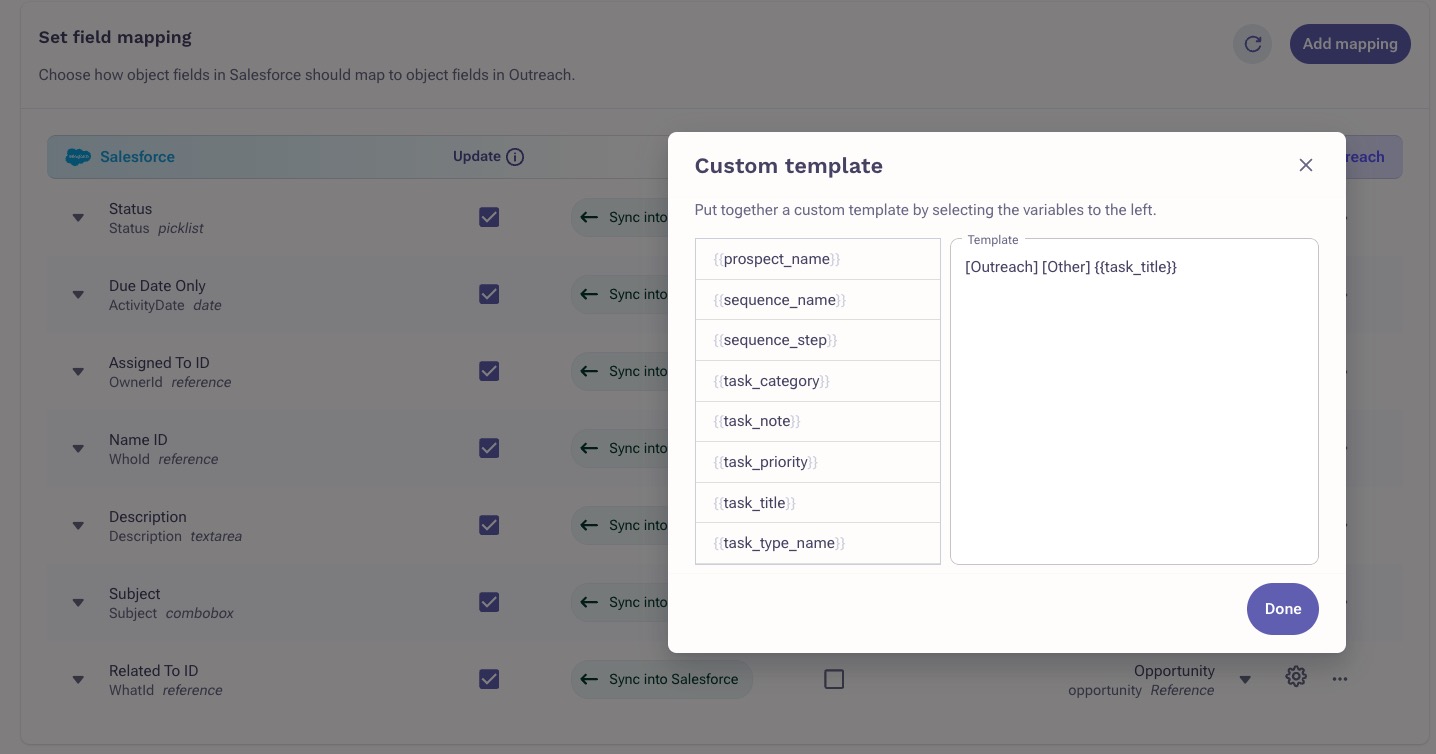
Task: Click the Update info icon
Action: tap(515, 157)
